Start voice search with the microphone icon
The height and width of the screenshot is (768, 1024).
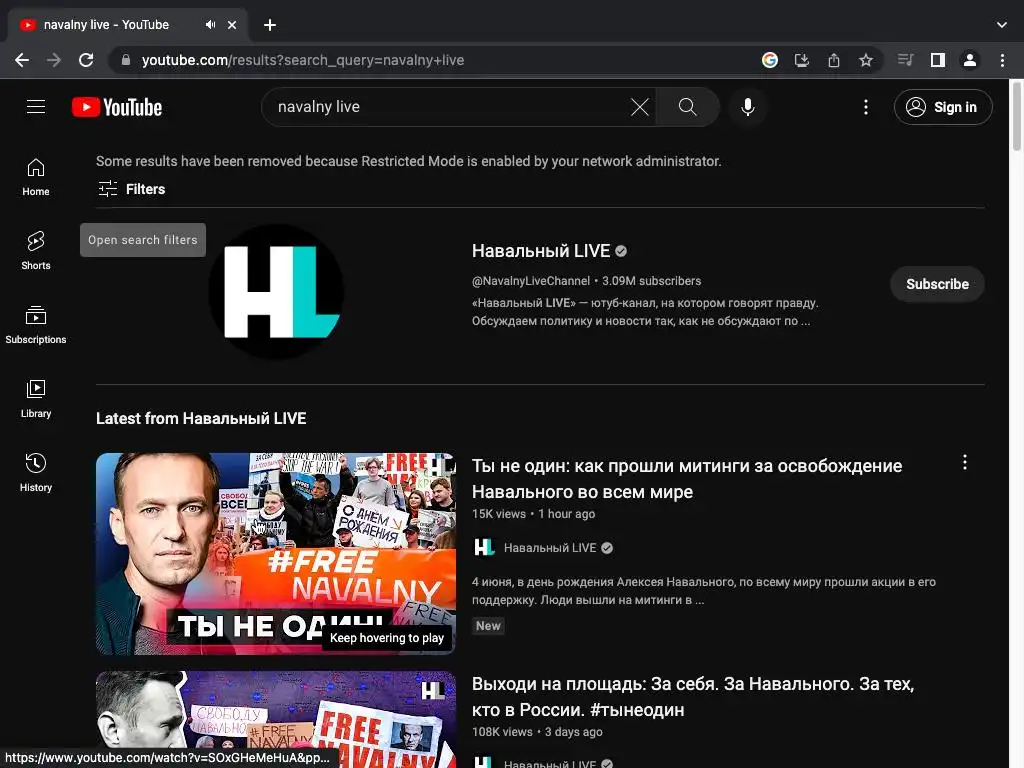tap(748, 107)
